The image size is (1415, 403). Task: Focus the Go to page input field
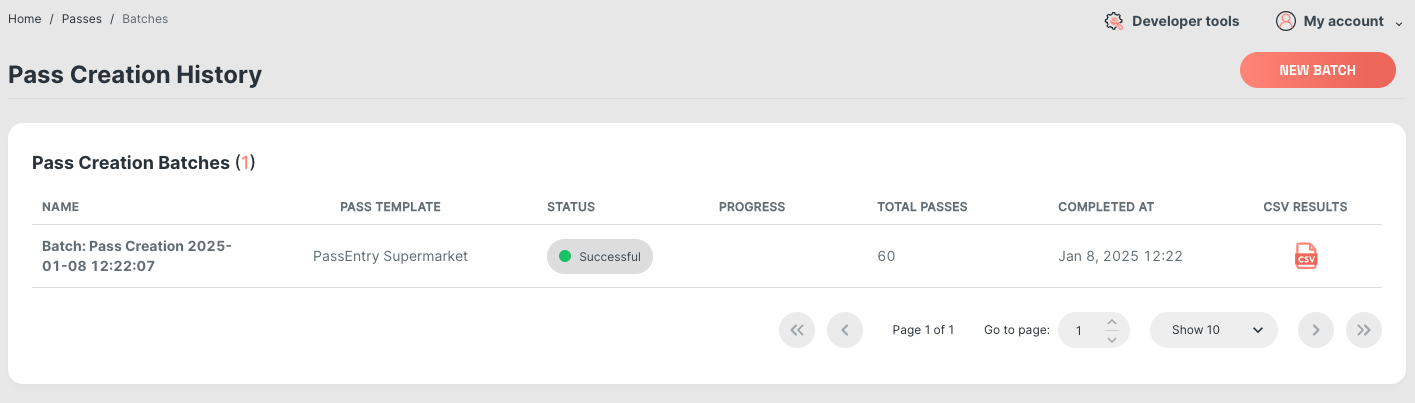[x=1082, y=330]
